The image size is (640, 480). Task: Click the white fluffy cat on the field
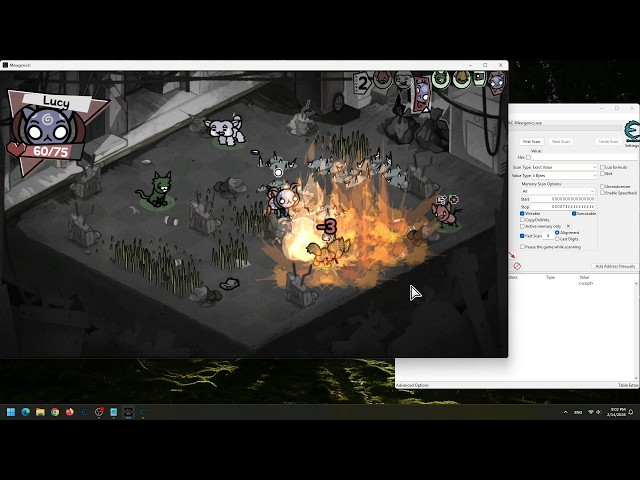click(x=224, y=130)
